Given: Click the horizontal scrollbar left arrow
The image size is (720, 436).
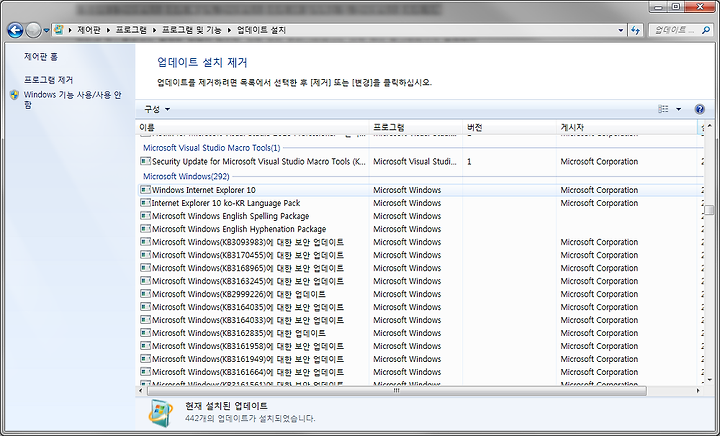Looking at the screenshot, I should 141,391.
